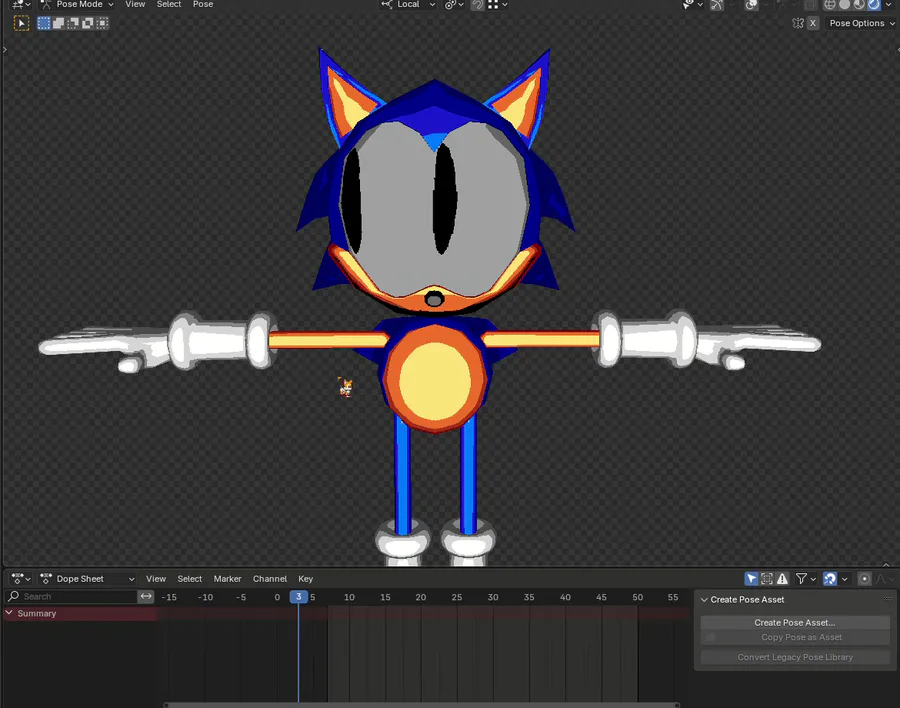Screen dimensions: 900x708
Task: Click the channel search field
Action: pos(71,597)
